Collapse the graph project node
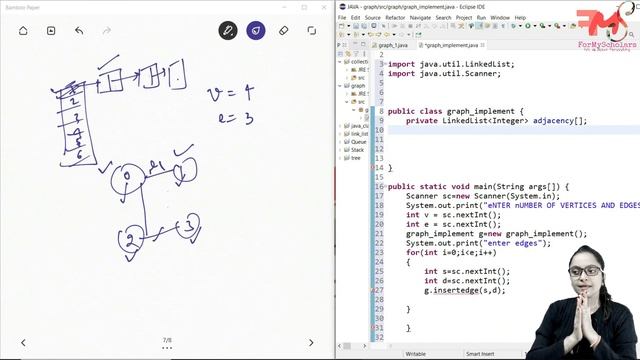 (340, 86)
